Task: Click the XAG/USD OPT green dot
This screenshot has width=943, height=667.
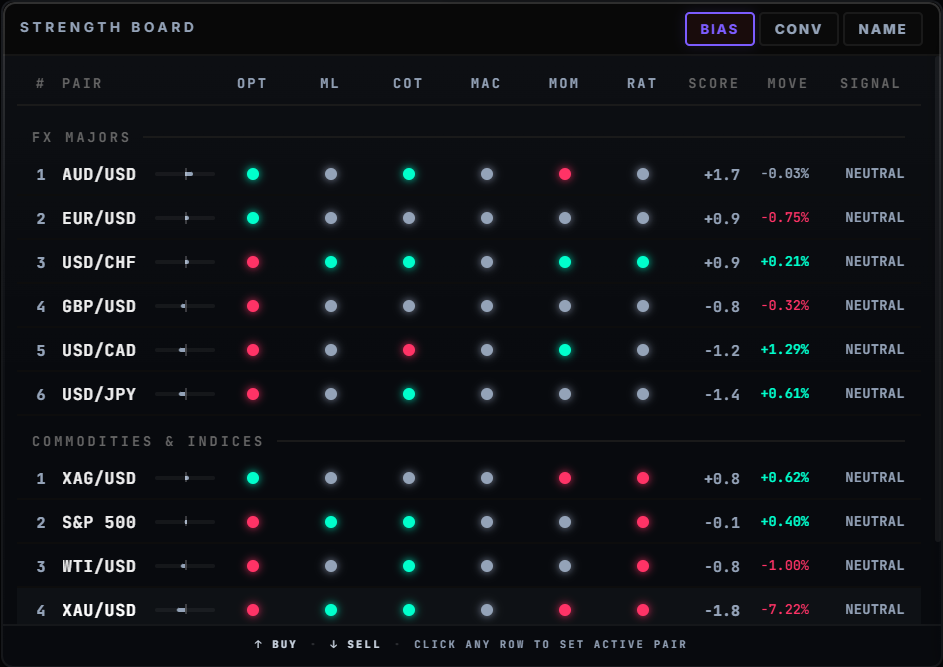Action: click(x=253, y=478)
